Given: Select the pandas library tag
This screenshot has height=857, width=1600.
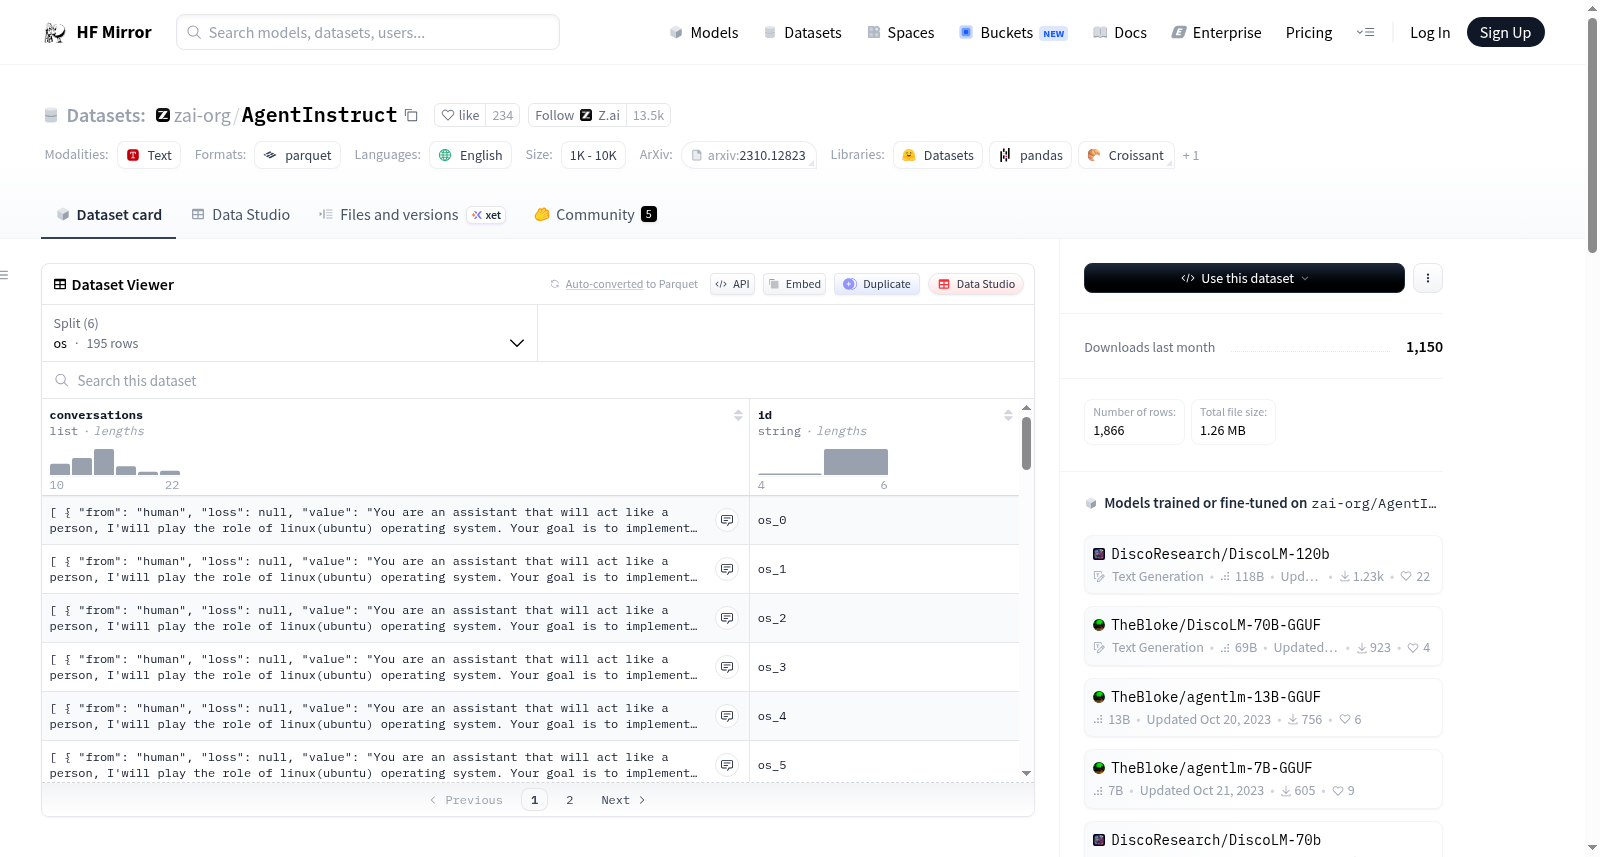Looking at the screenshot, I should [x=1030, y=155].
